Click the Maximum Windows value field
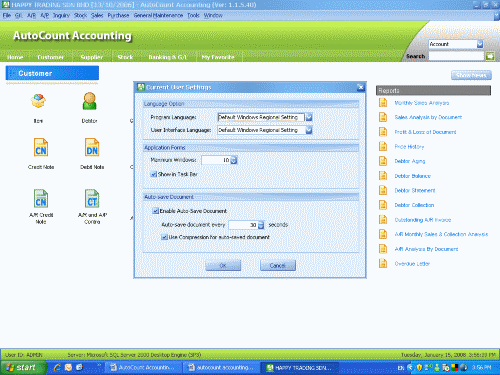This screenshot has width=500, height=375. click(x=216, y=160)
